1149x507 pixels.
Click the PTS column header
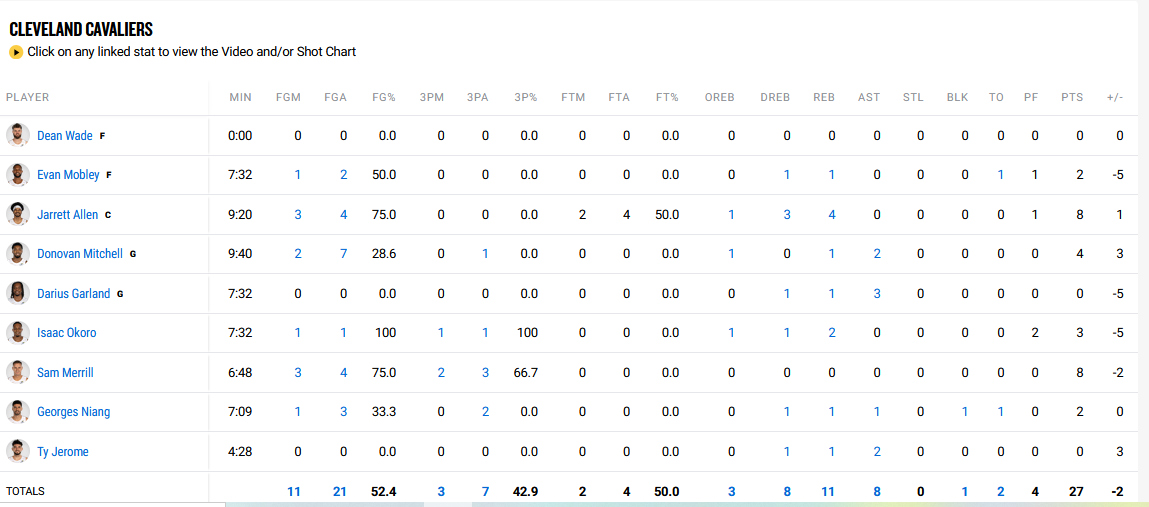1072,98
